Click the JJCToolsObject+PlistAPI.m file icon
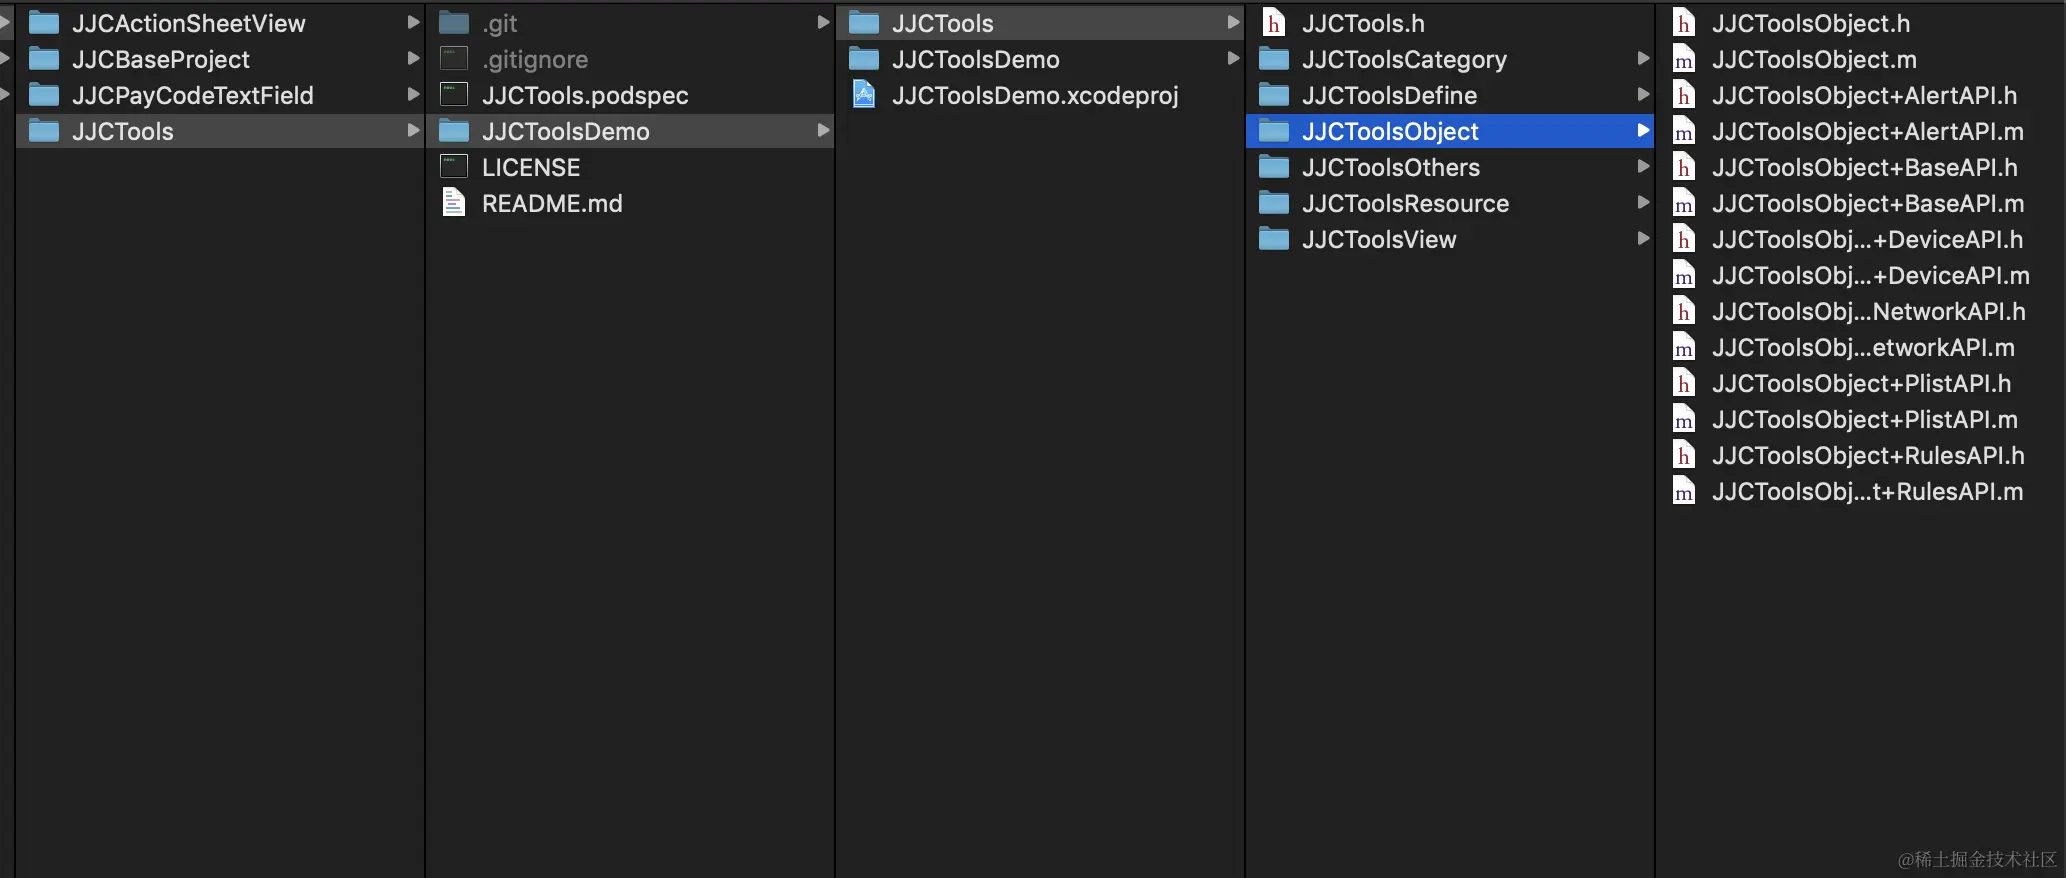Viewport: 2066px width, 878px height. [x=1684, y=419]
